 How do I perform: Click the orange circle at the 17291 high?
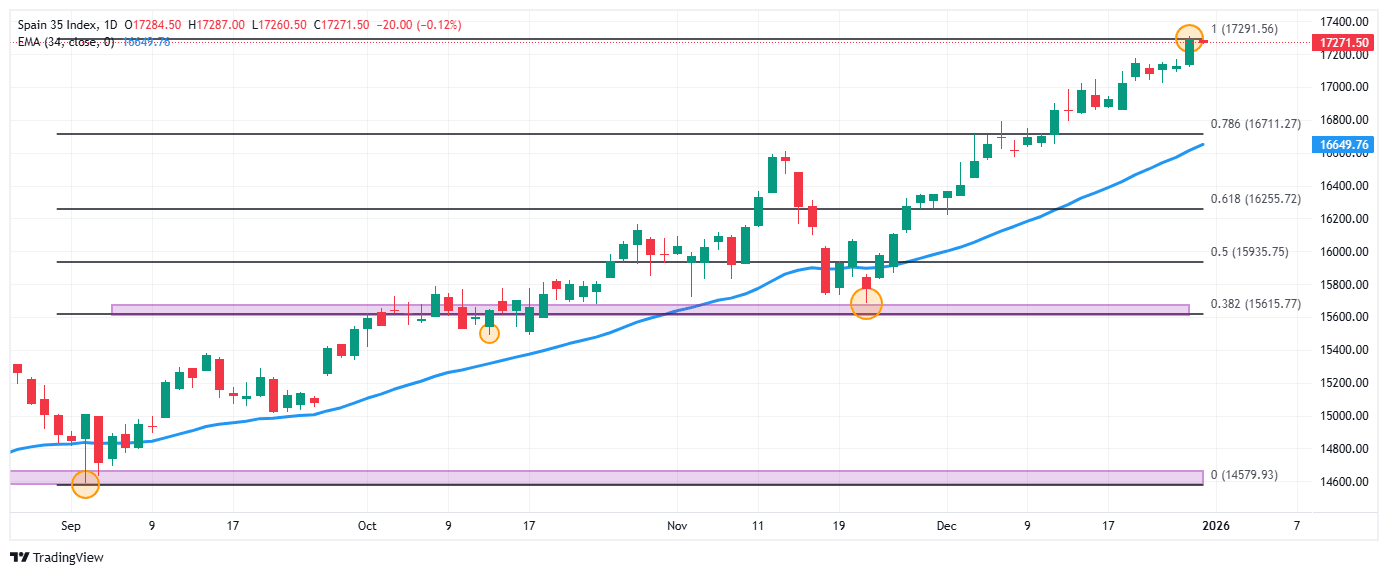coord(1188,38)
